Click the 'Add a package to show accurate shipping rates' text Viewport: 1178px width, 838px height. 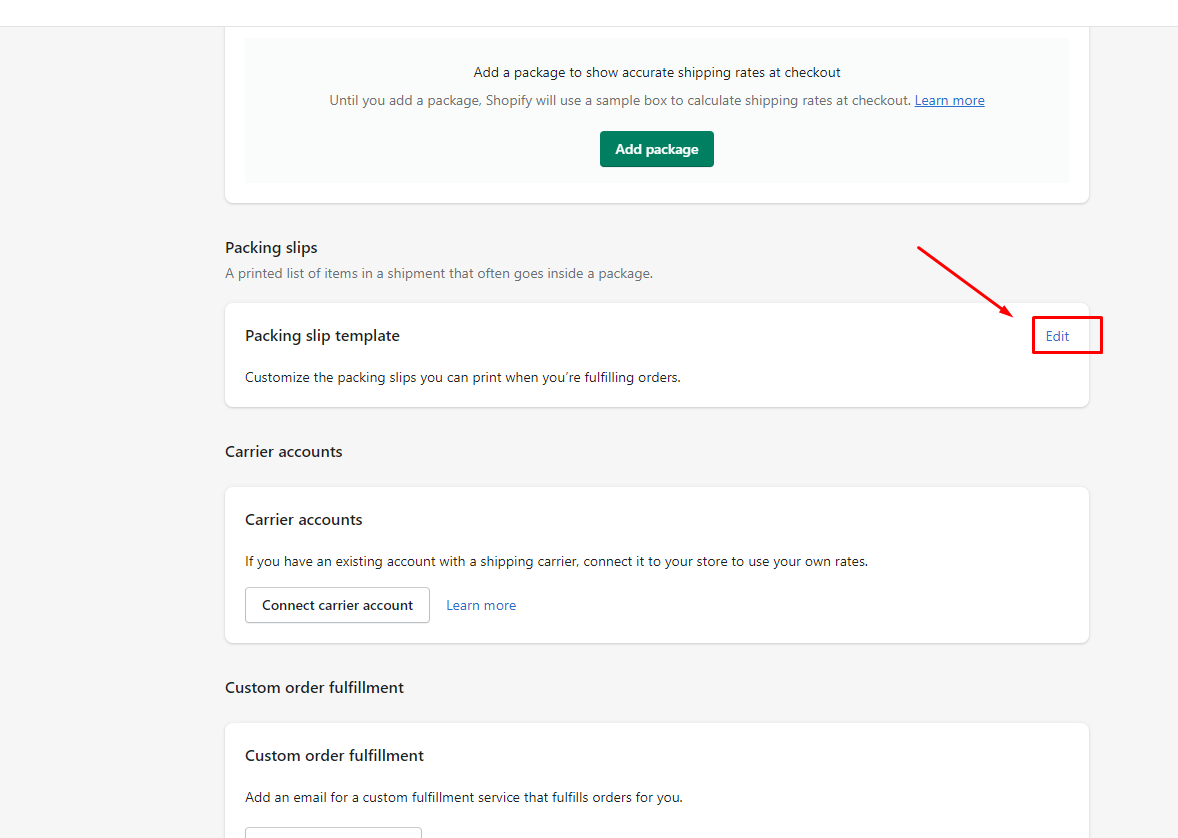tap(656, 72)
